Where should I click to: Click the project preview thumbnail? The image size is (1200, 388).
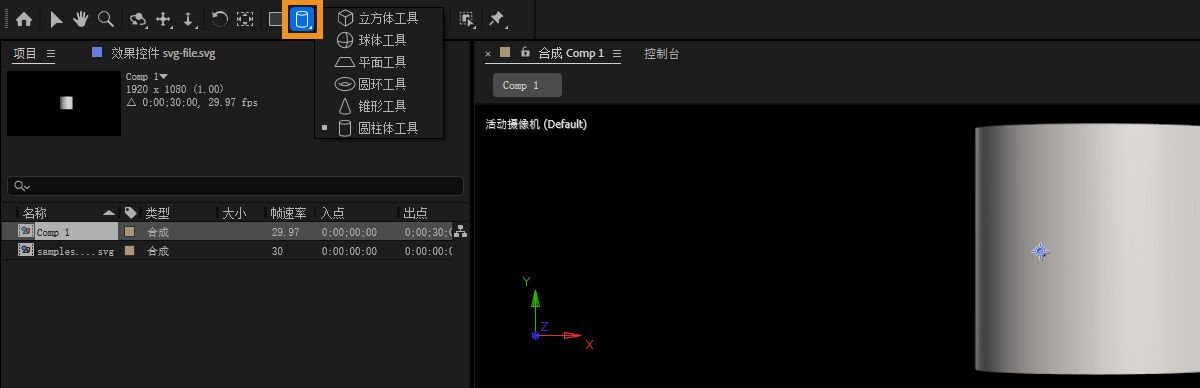(64, 103)
